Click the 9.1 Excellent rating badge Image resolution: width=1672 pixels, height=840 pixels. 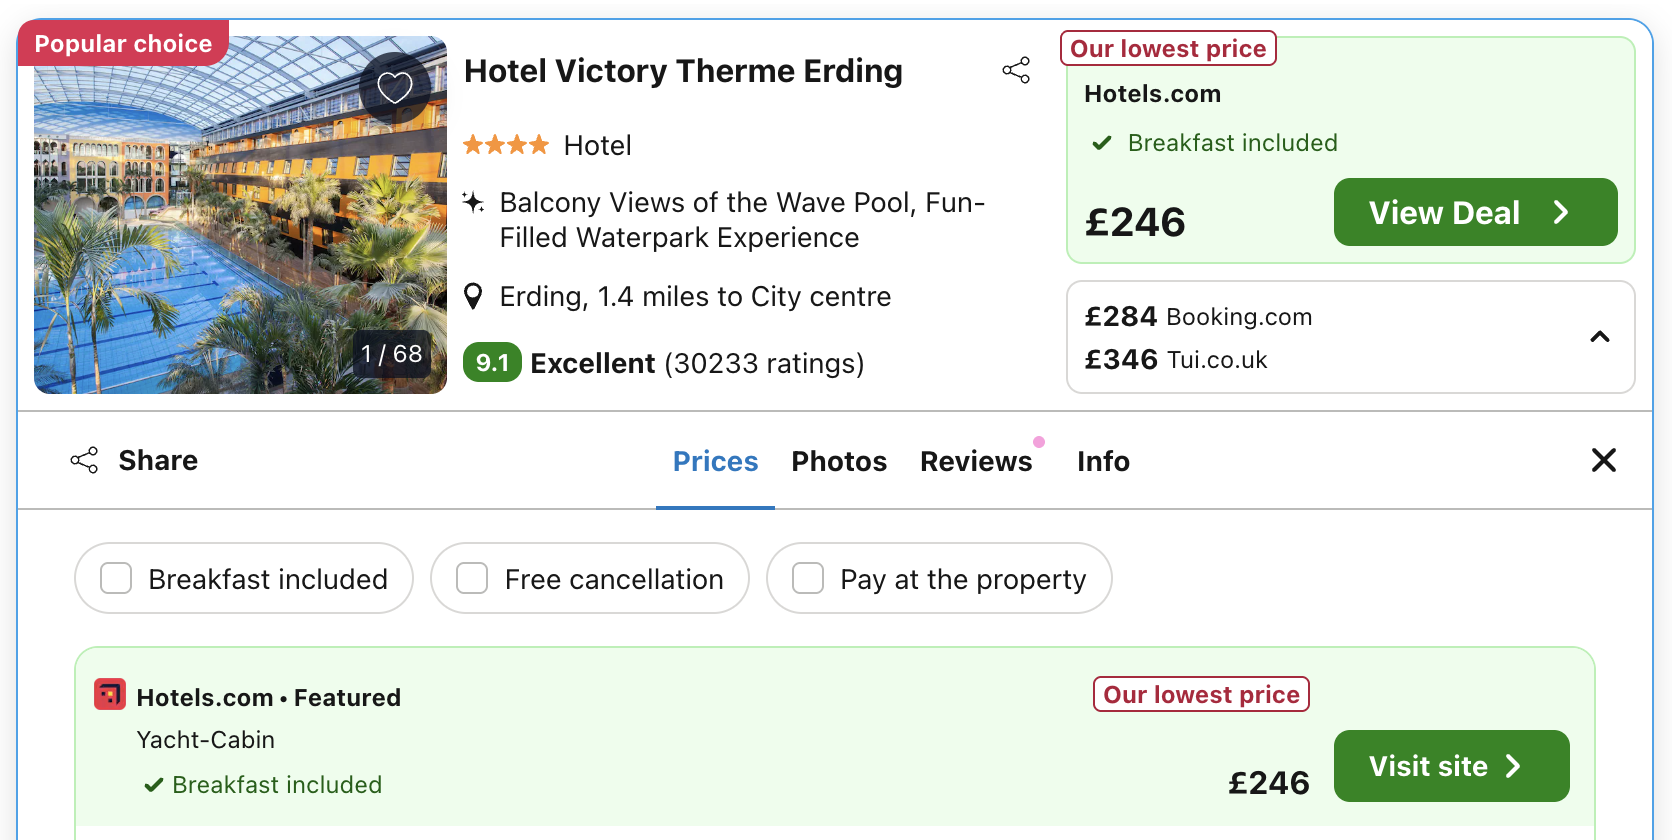(x=492, y=362)
